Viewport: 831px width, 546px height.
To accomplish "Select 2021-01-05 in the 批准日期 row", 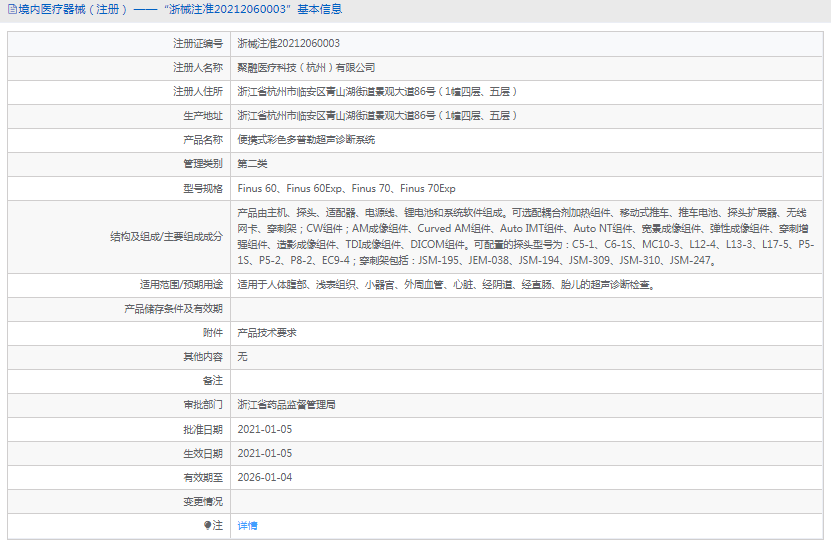I will (264, 429).
